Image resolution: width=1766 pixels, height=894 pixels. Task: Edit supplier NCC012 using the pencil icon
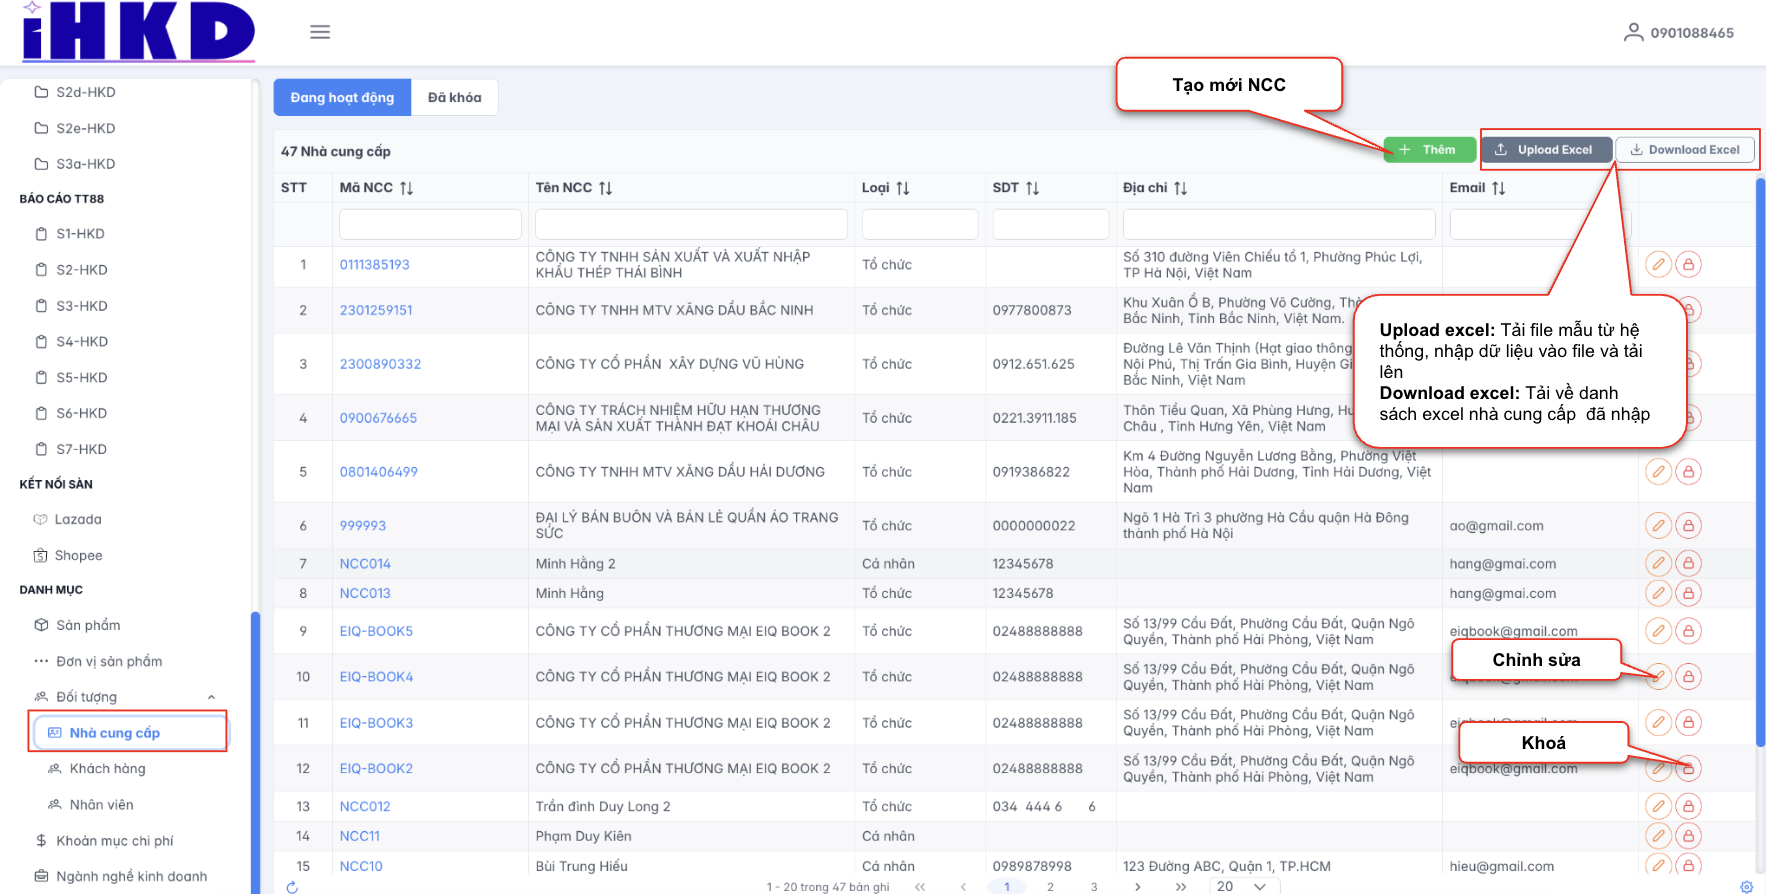[x=1658, y=806]
